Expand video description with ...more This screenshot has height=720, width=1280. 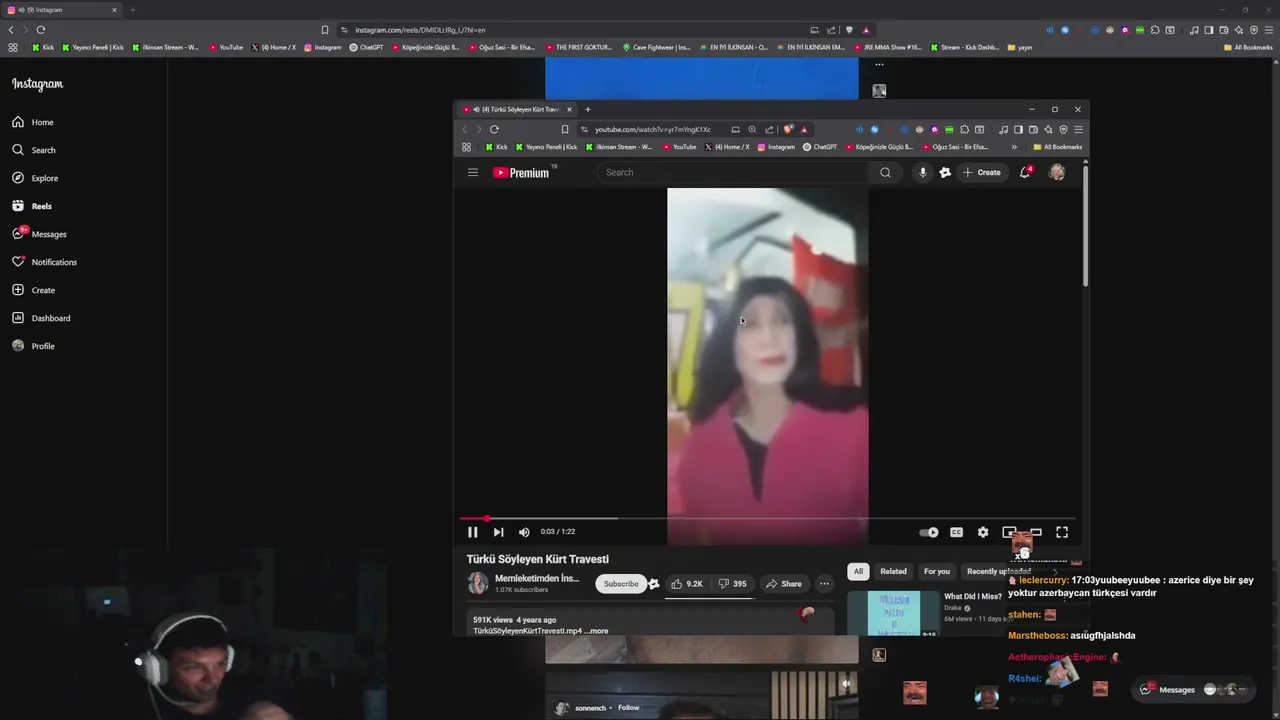point(597,631)
